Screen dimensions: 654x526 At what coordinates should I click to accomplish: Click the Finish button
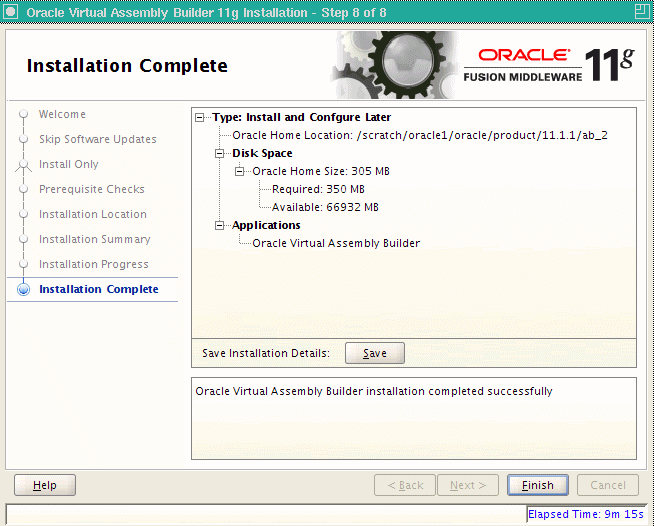click(538, 485)
